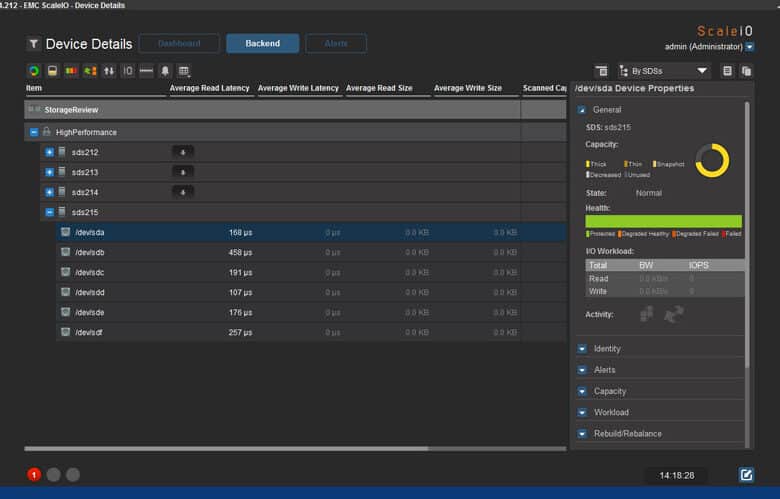Expand the Identity section
Image resolution: width=780 pixels, height=499 pixels.
coord(582,349)
